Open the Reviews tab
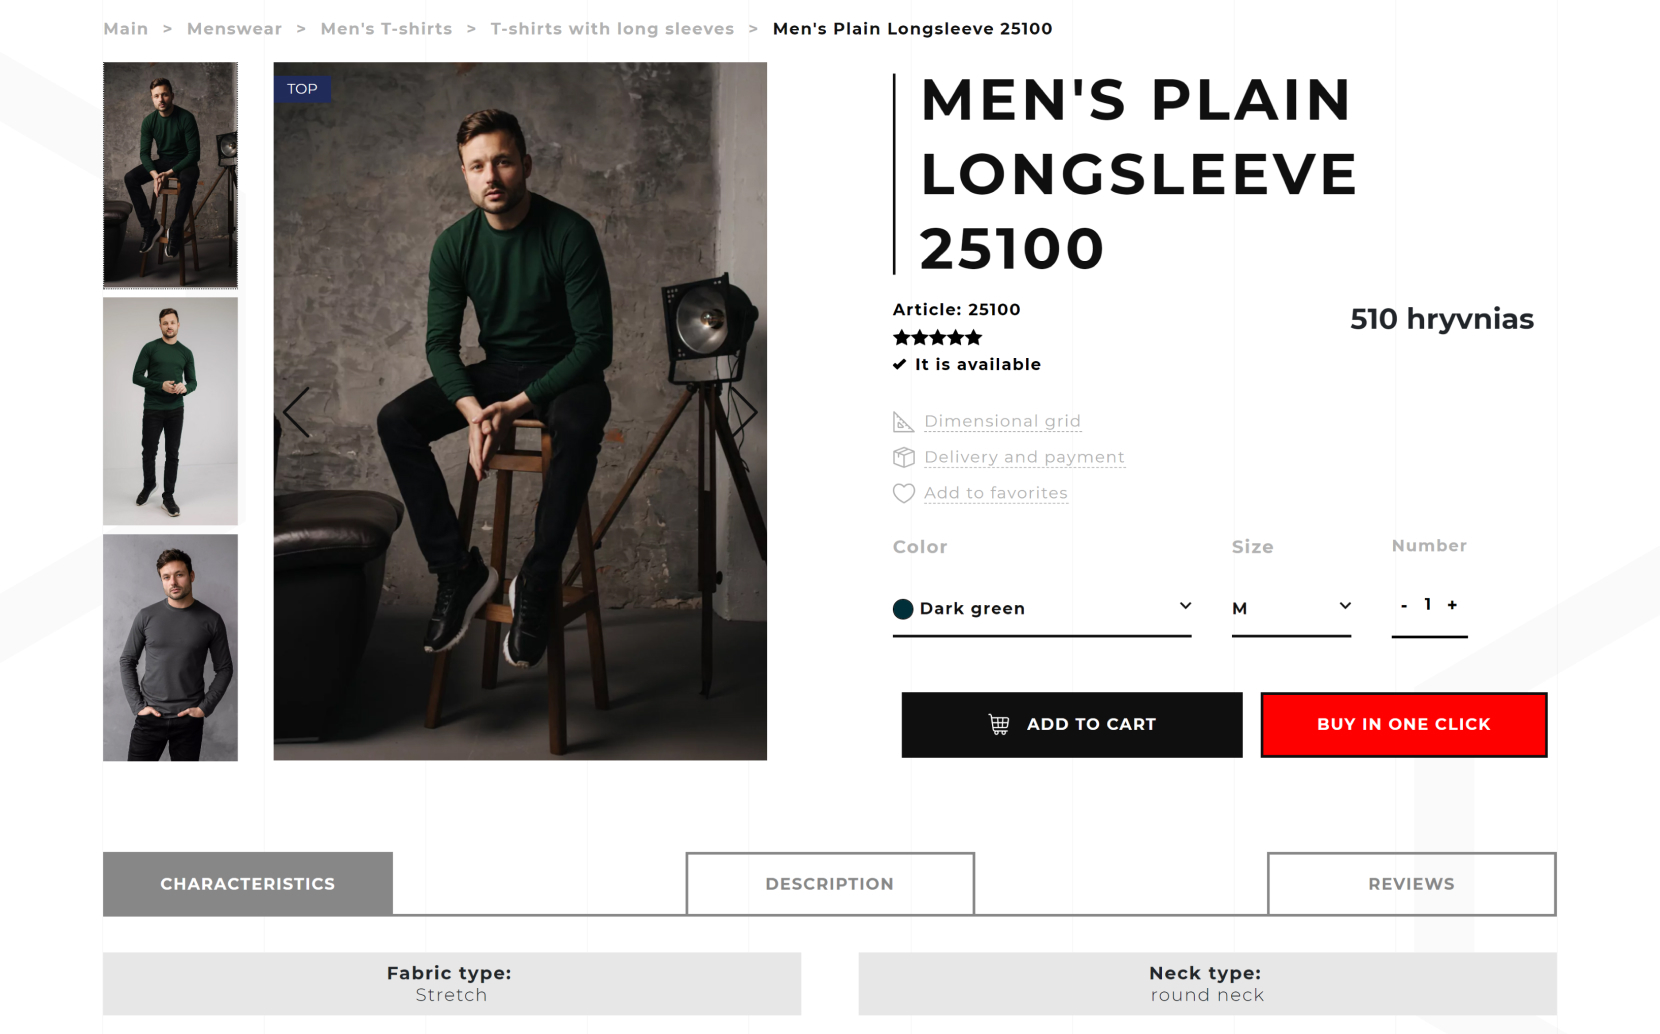Image resolution: width=1660 pixels, height=1034 pixels. 1410,884
